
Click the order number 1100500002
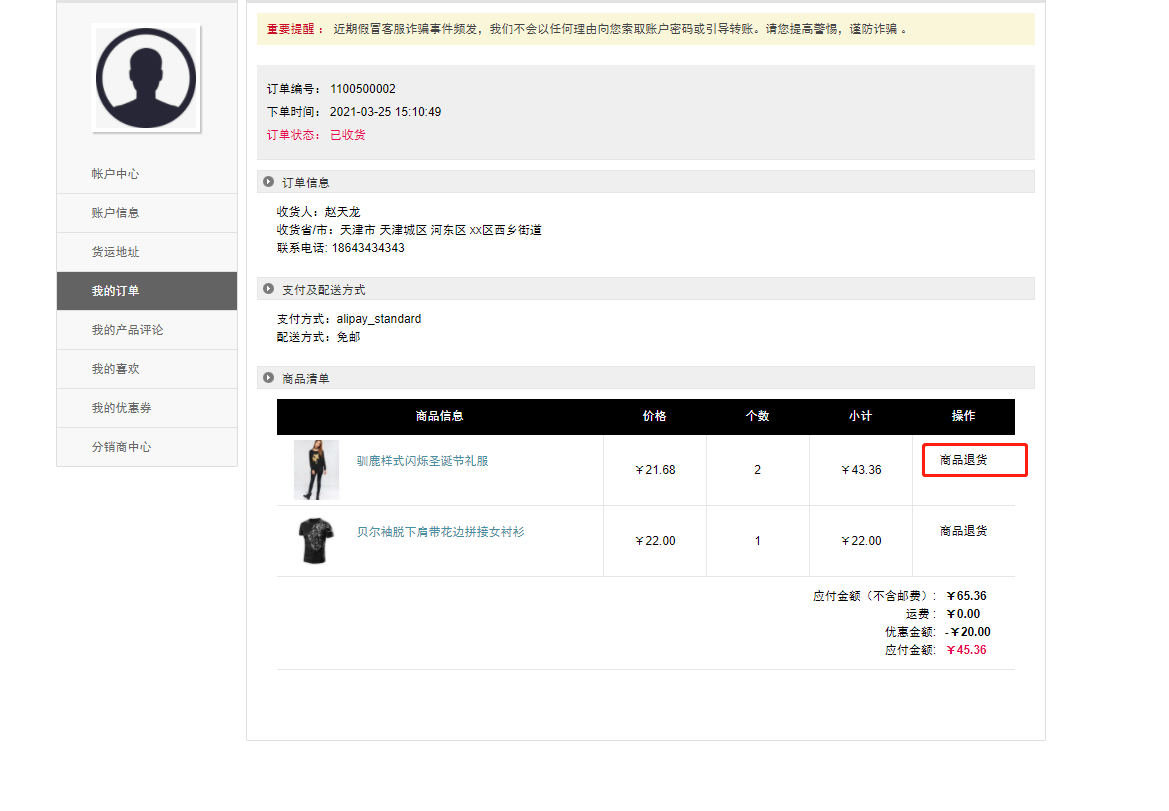click(363, 89)
